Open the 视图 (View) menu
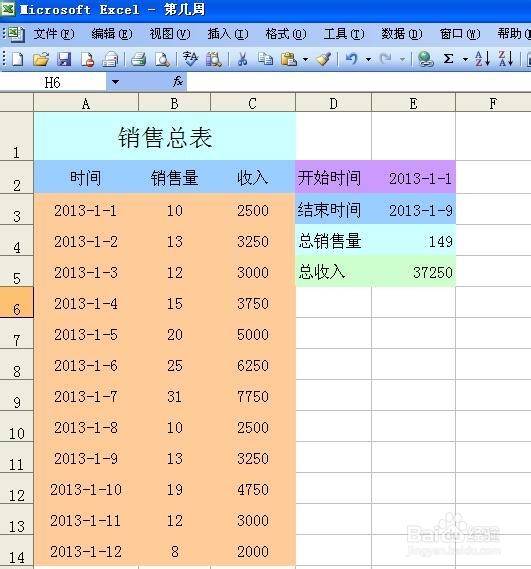531x569 pixels. pyautogui.click(x=170, y=34)
